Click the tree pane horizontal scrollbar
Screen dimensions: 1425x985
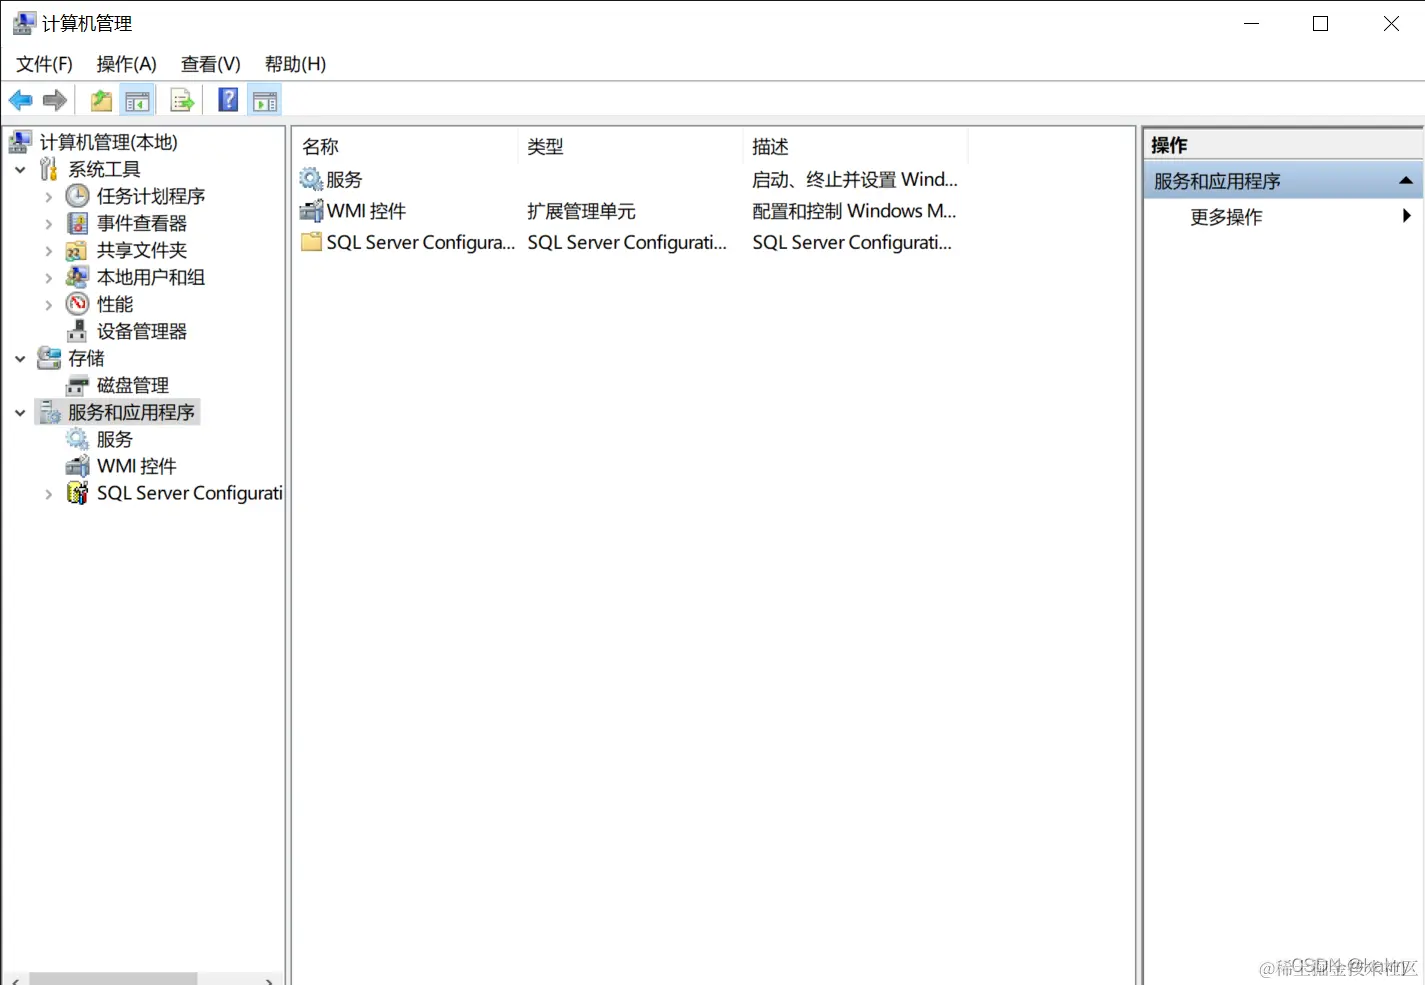pos(113,978)
